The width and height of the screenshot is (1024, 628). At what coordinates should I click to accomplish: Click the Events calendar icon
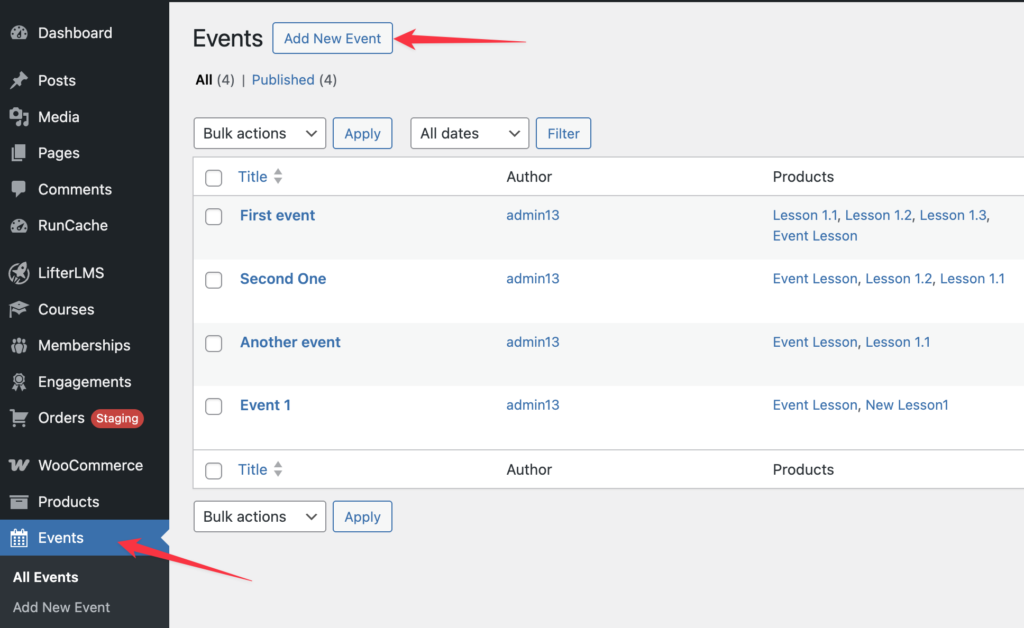click(19, 538)
